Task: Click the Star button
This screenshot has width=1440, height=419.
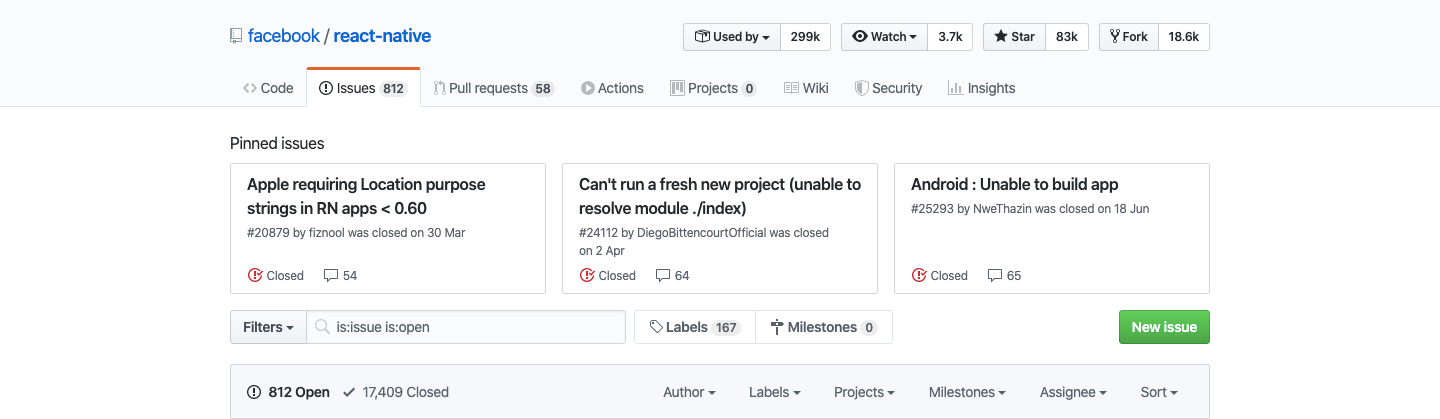Action: coord(1015,37)
